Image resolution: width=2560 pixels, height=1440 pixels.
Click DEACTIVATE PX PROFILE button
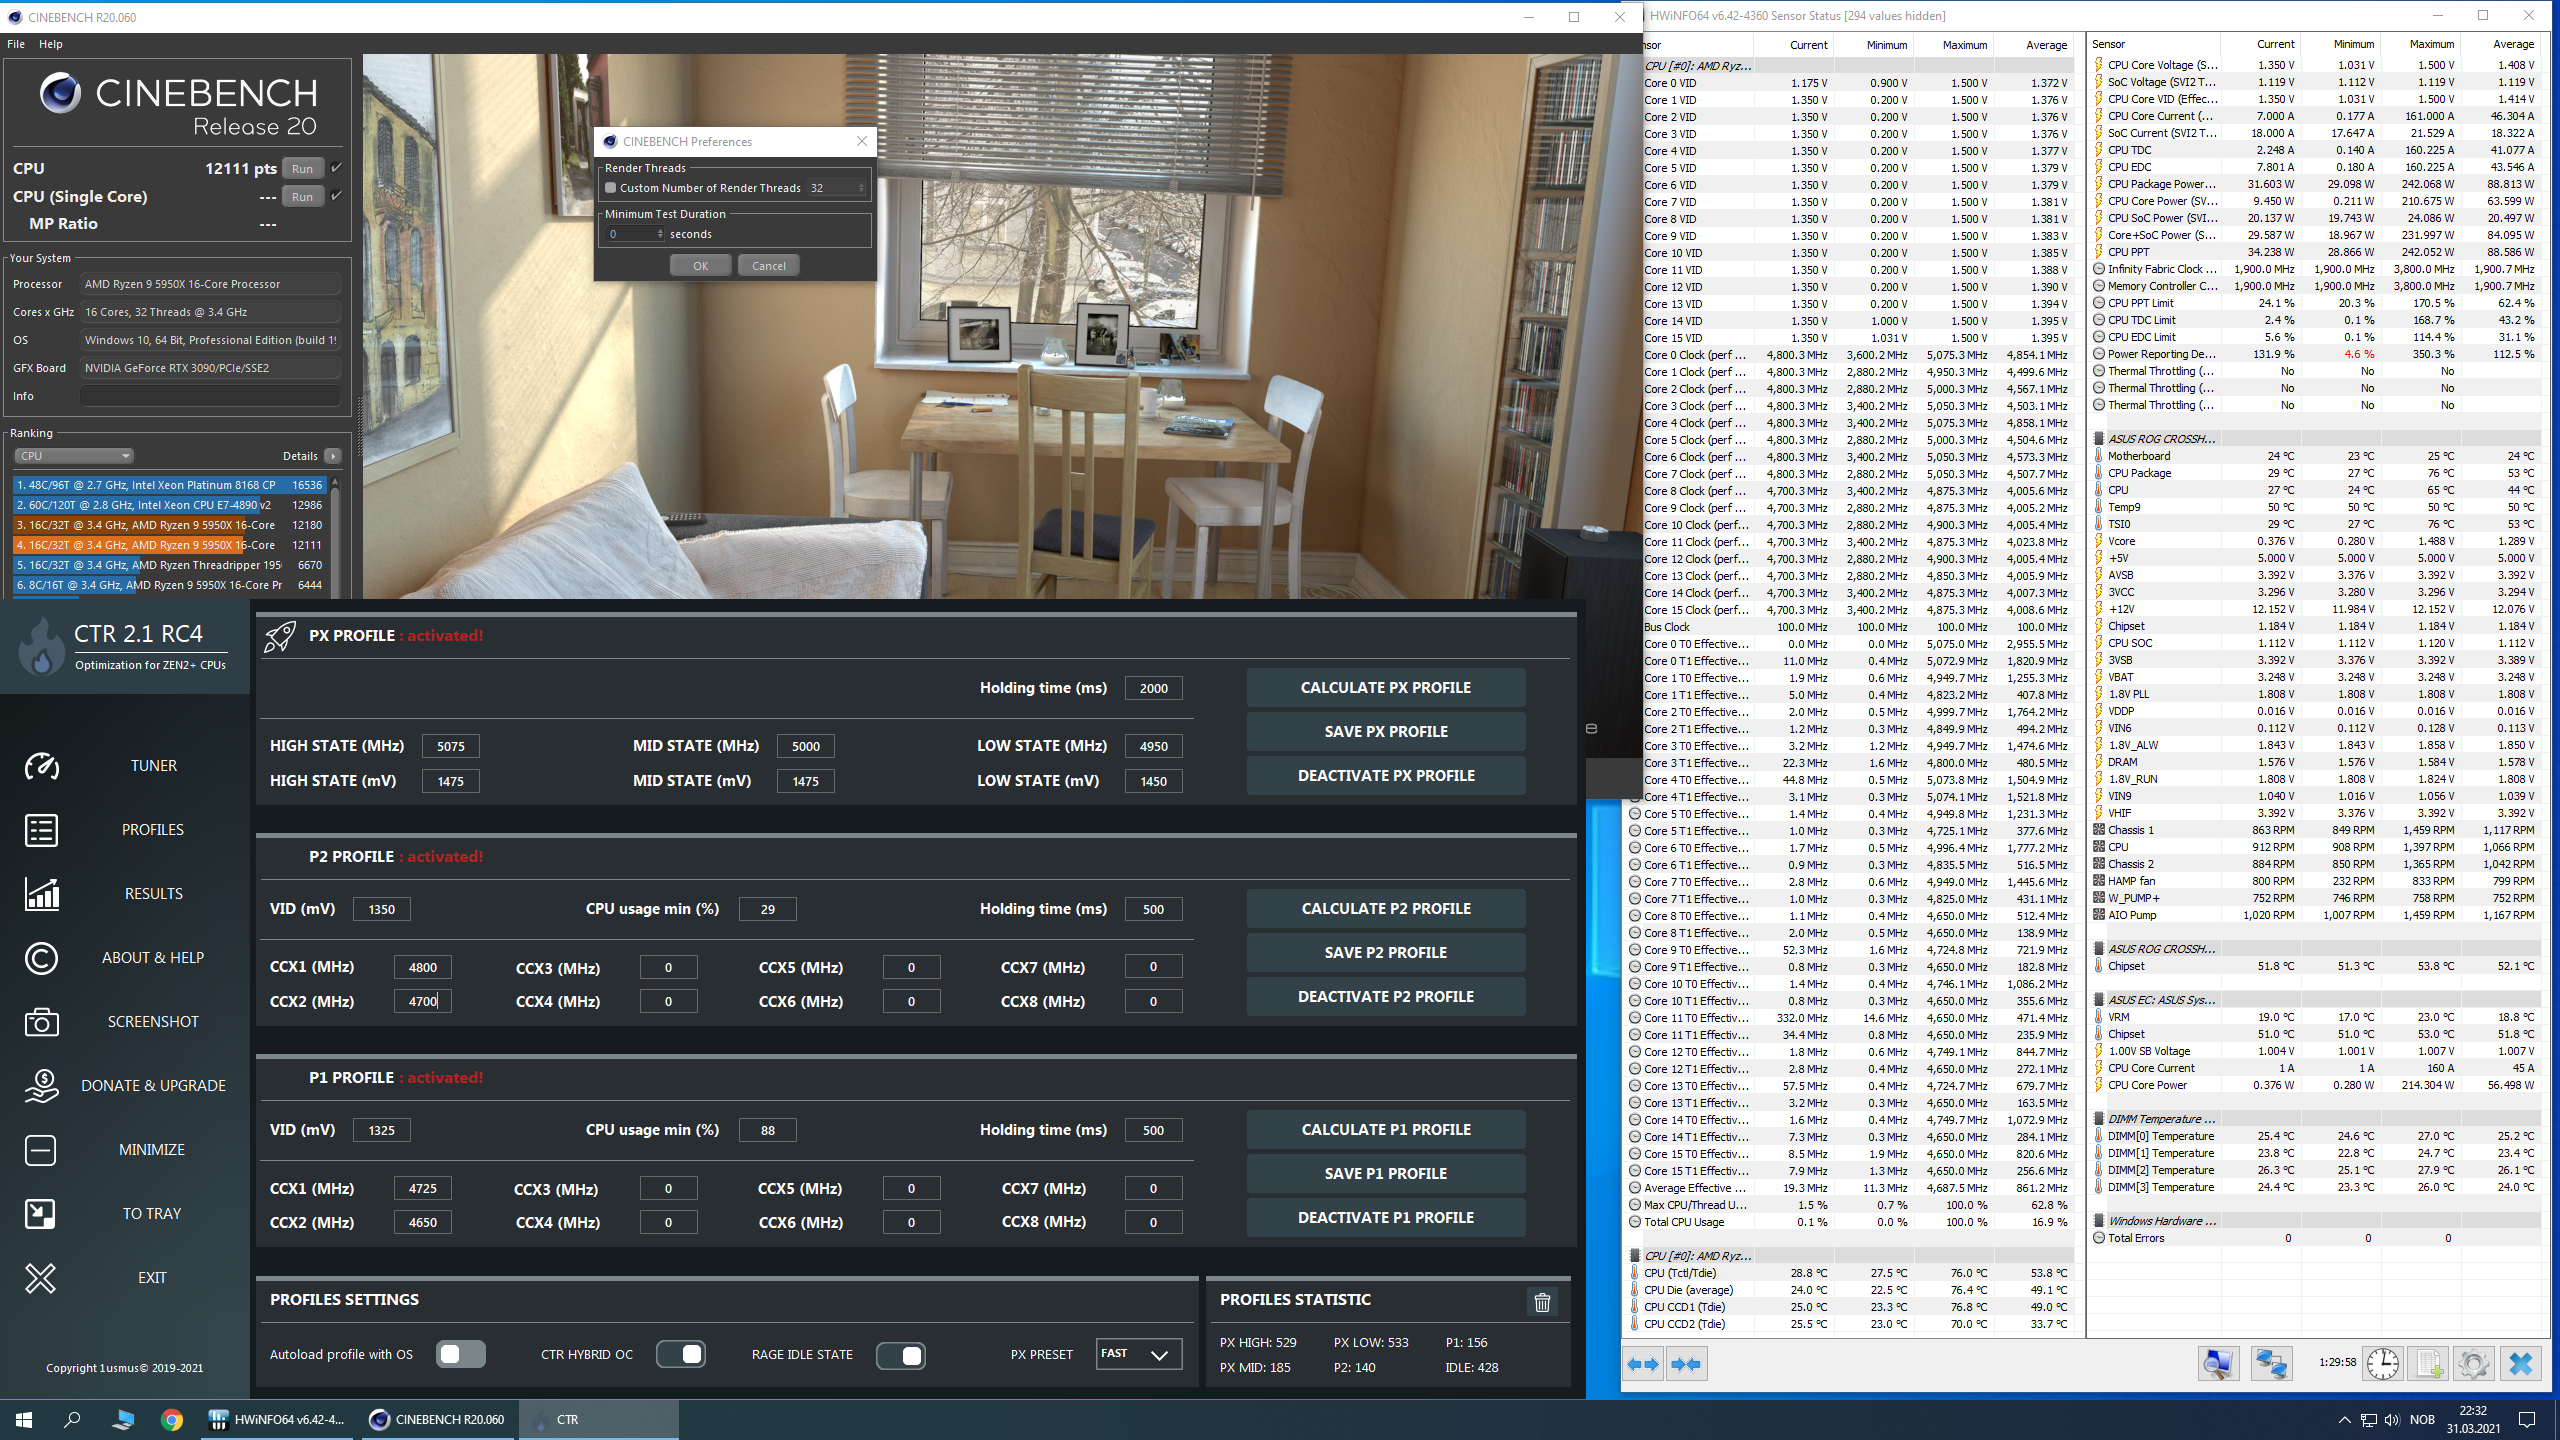tap(1386, 776)
